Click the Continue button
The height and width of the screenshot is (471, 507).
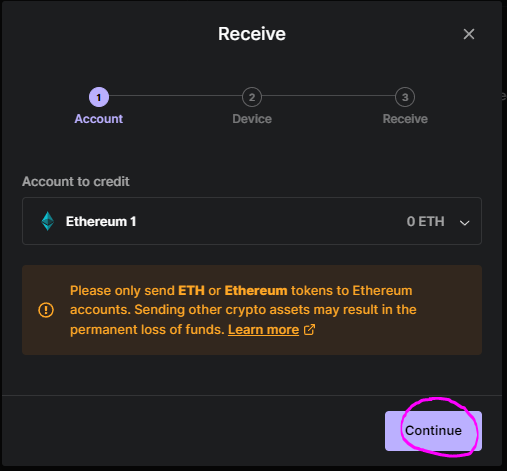tap(433, 431)
